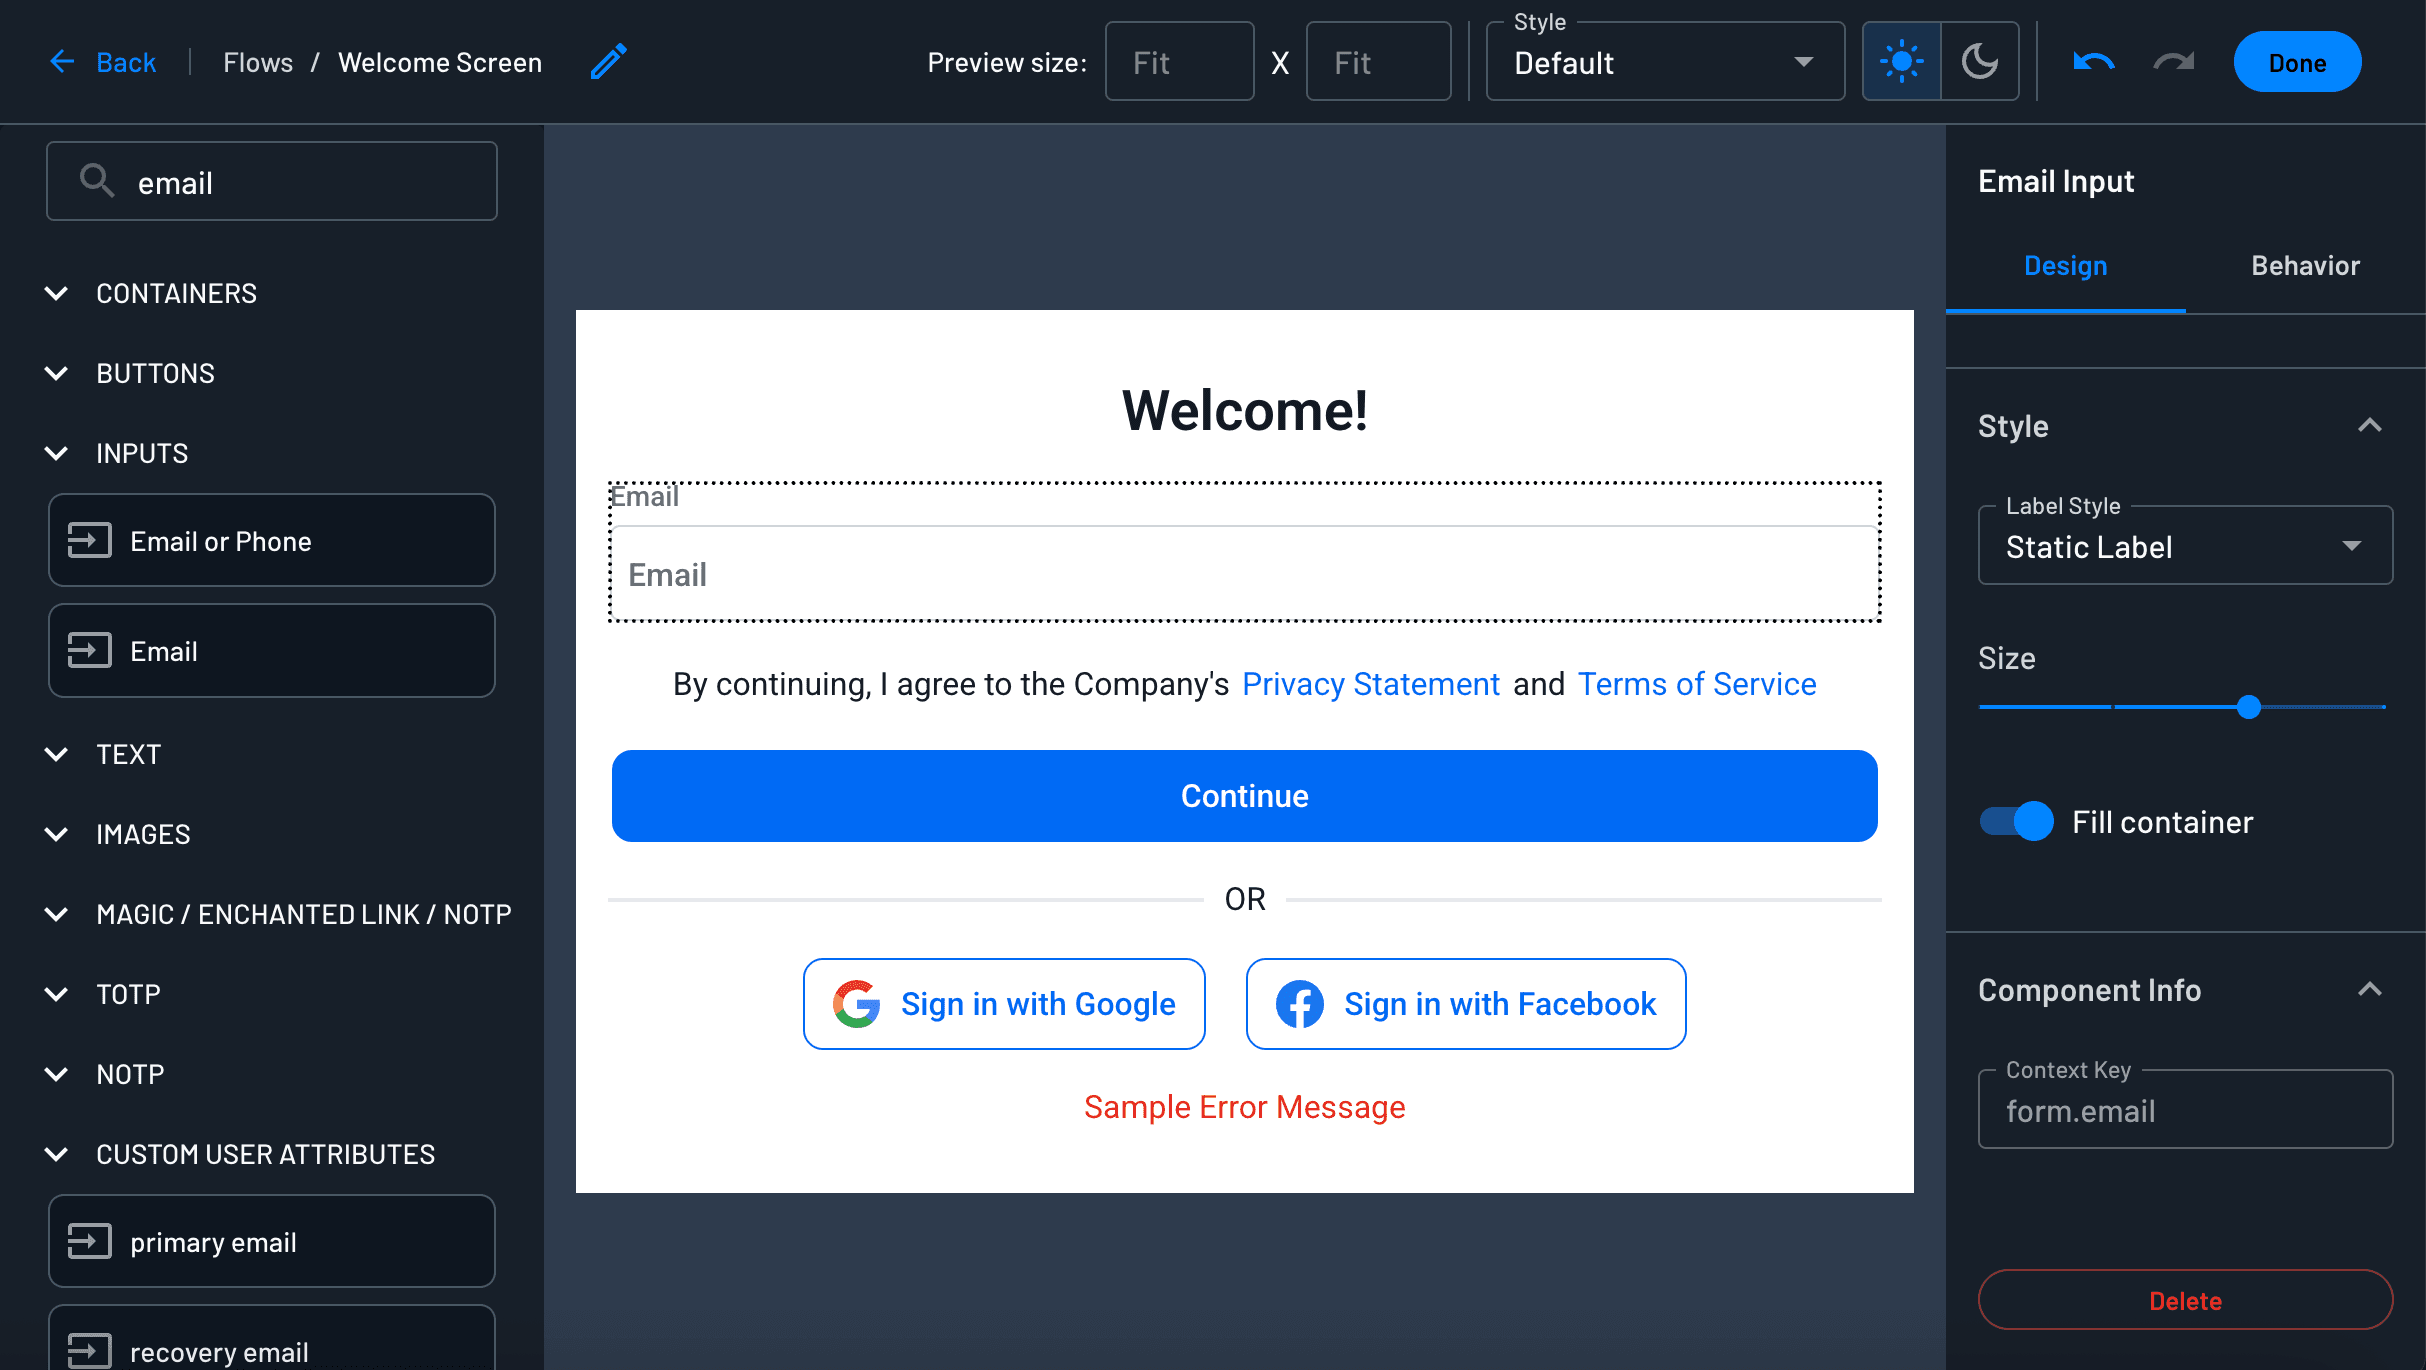Image resolution: width=2426 pixels, height=1370 pixels.
Task: Click the primary email attribute icon
Action: (89, 1241)
